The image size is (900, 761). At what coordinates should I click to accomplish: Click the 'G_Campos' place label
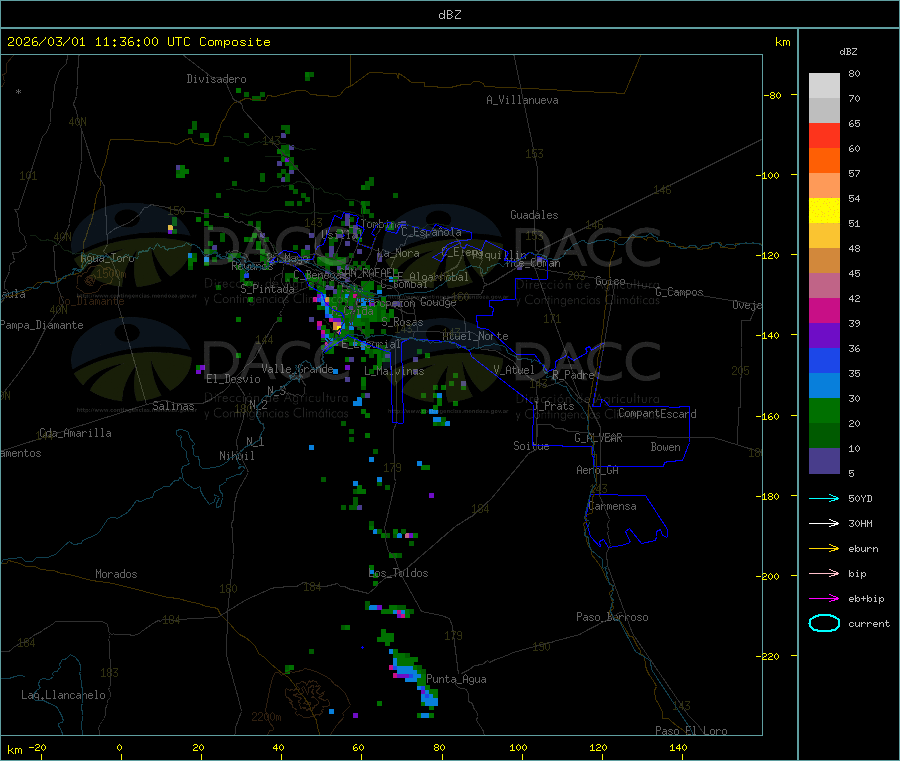(x=679, y=292)
